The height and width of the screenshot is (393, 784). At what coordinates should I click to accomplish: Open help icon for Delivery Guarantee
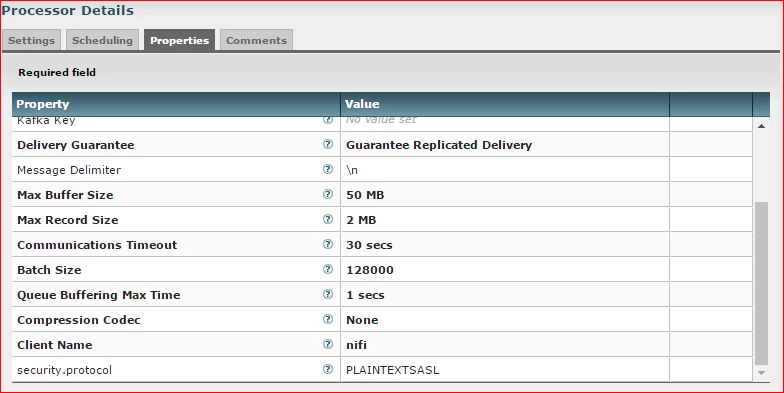[x=328, y=144]
